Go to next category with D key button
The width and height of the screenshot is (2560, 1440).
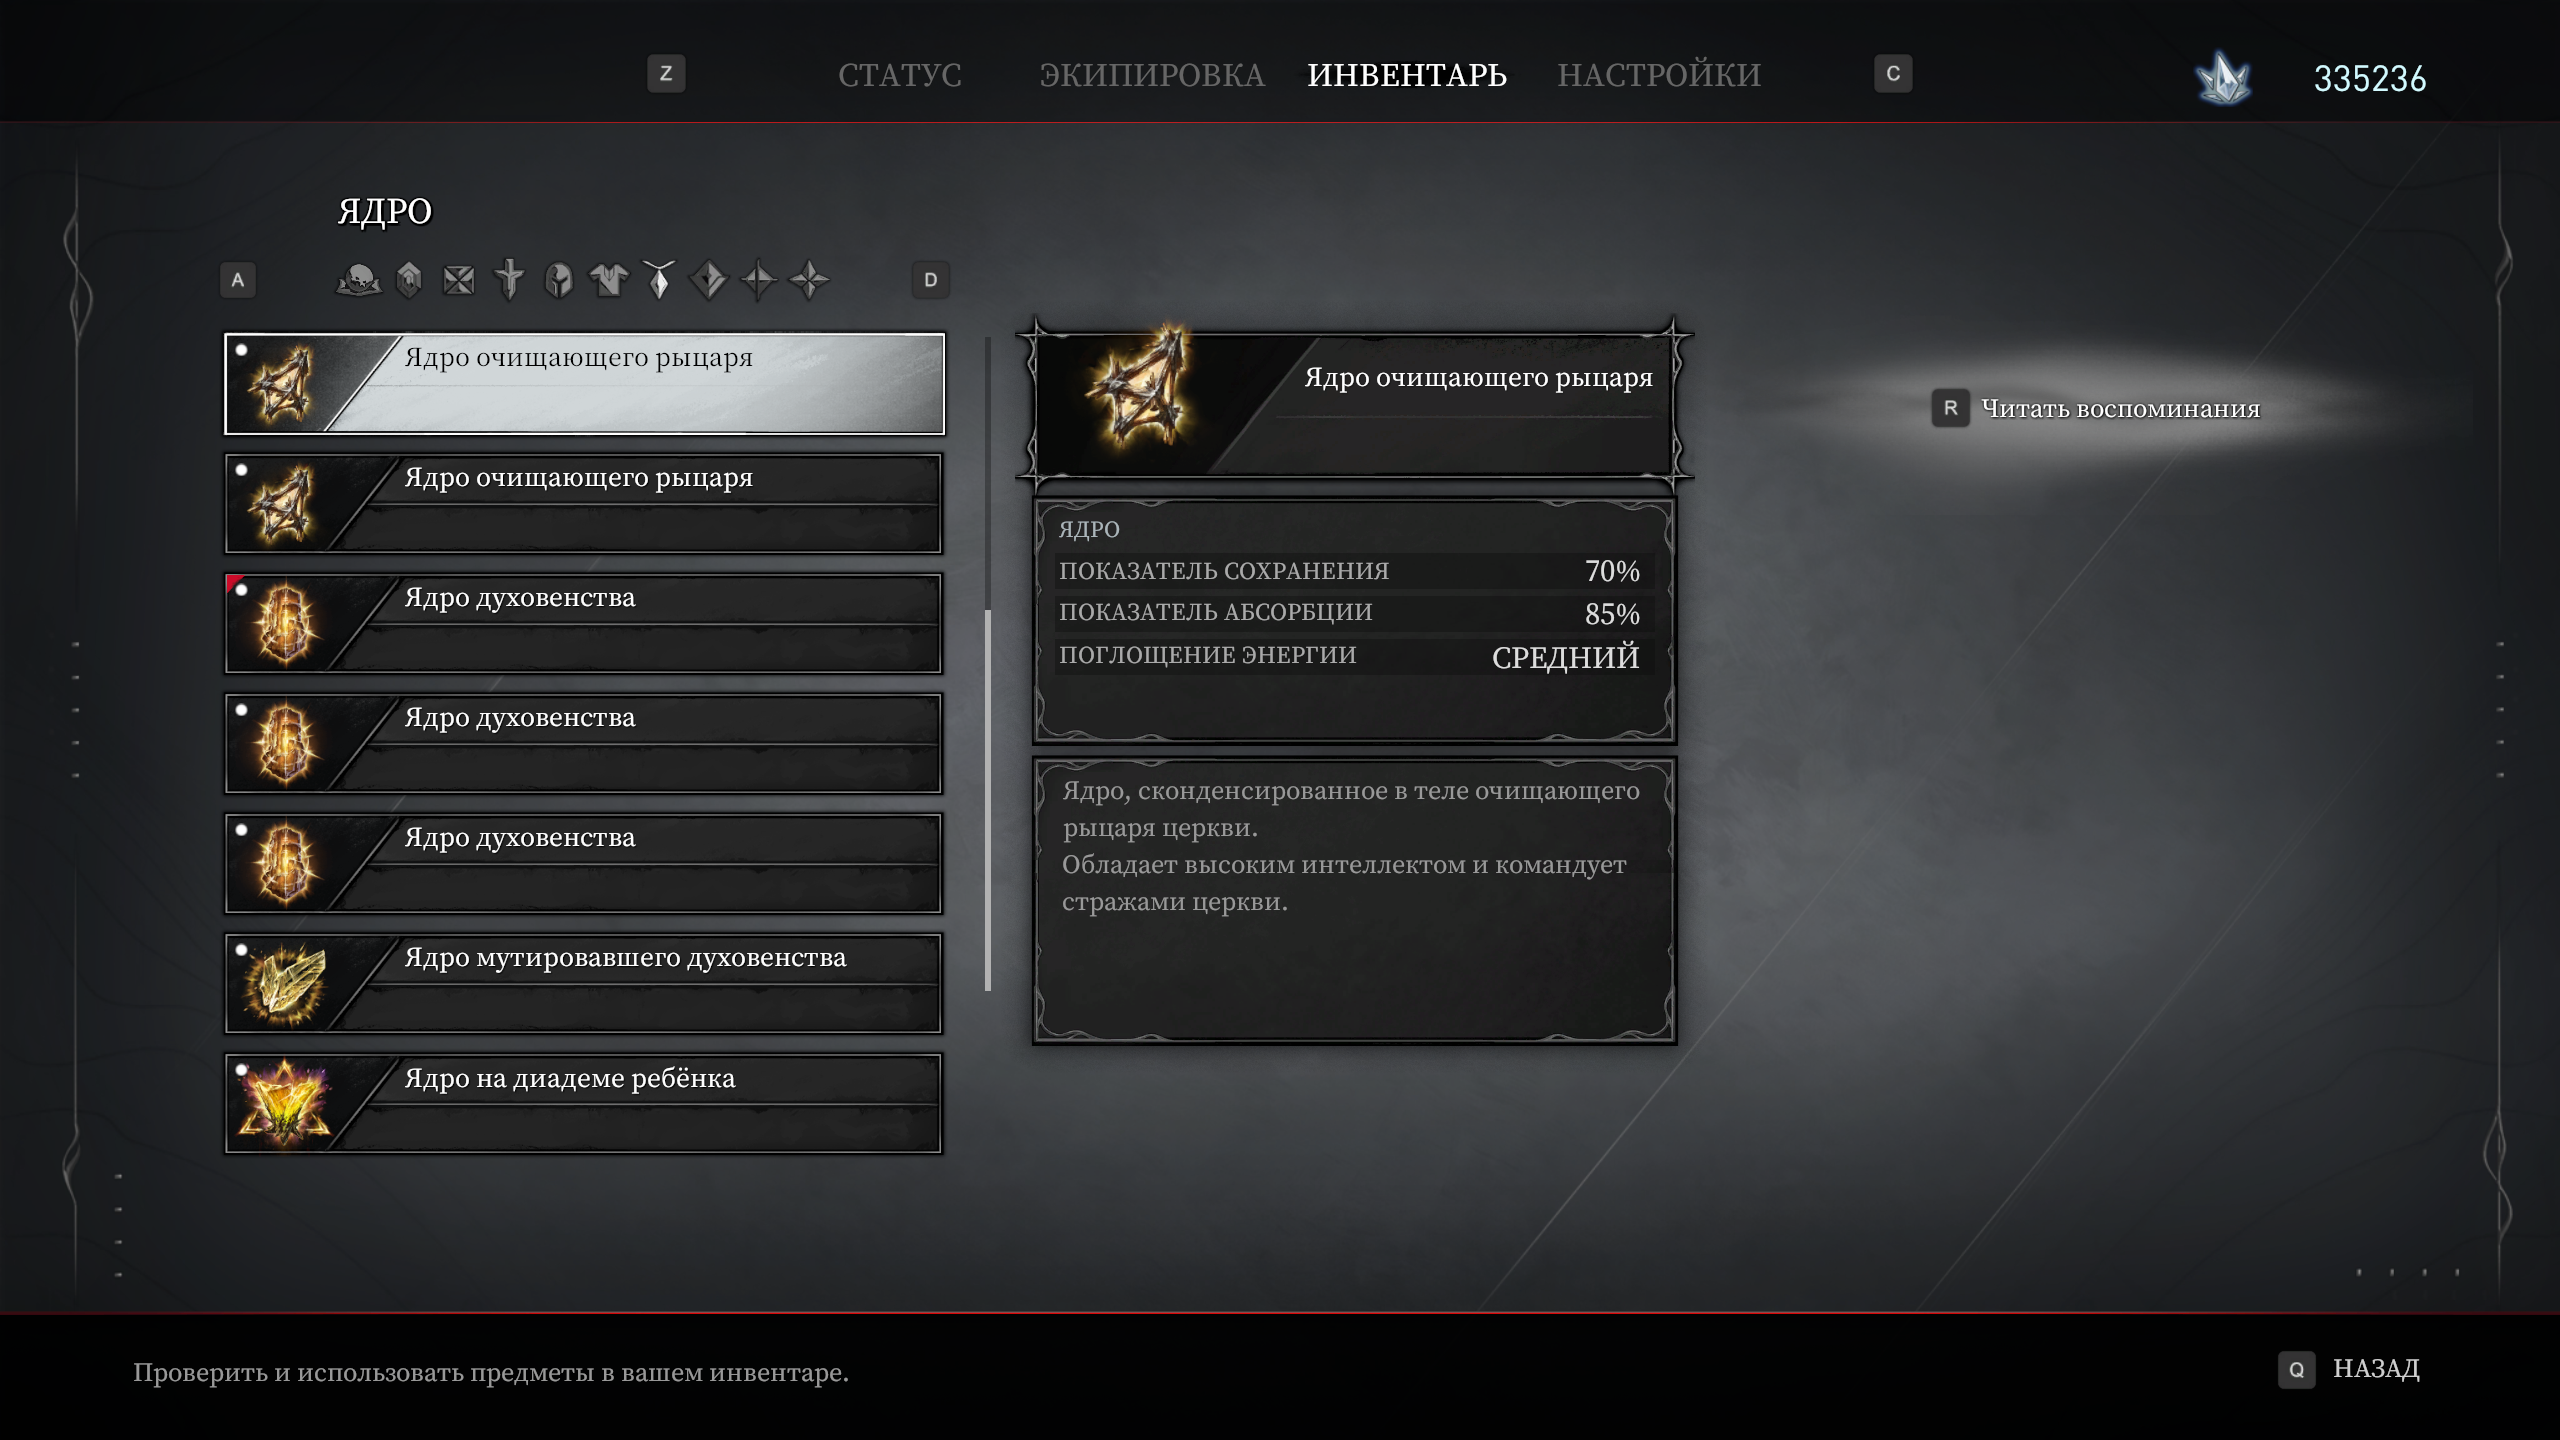tap(930, 280)
